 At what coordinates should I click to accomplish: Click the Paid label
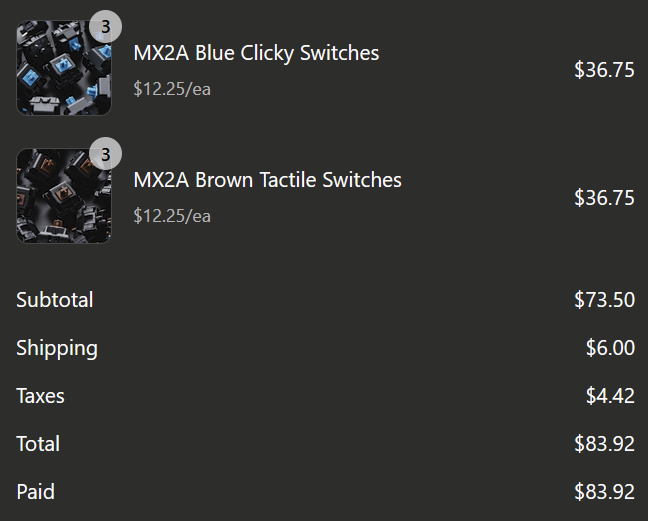pyautogui.click(x=35, y=492)
